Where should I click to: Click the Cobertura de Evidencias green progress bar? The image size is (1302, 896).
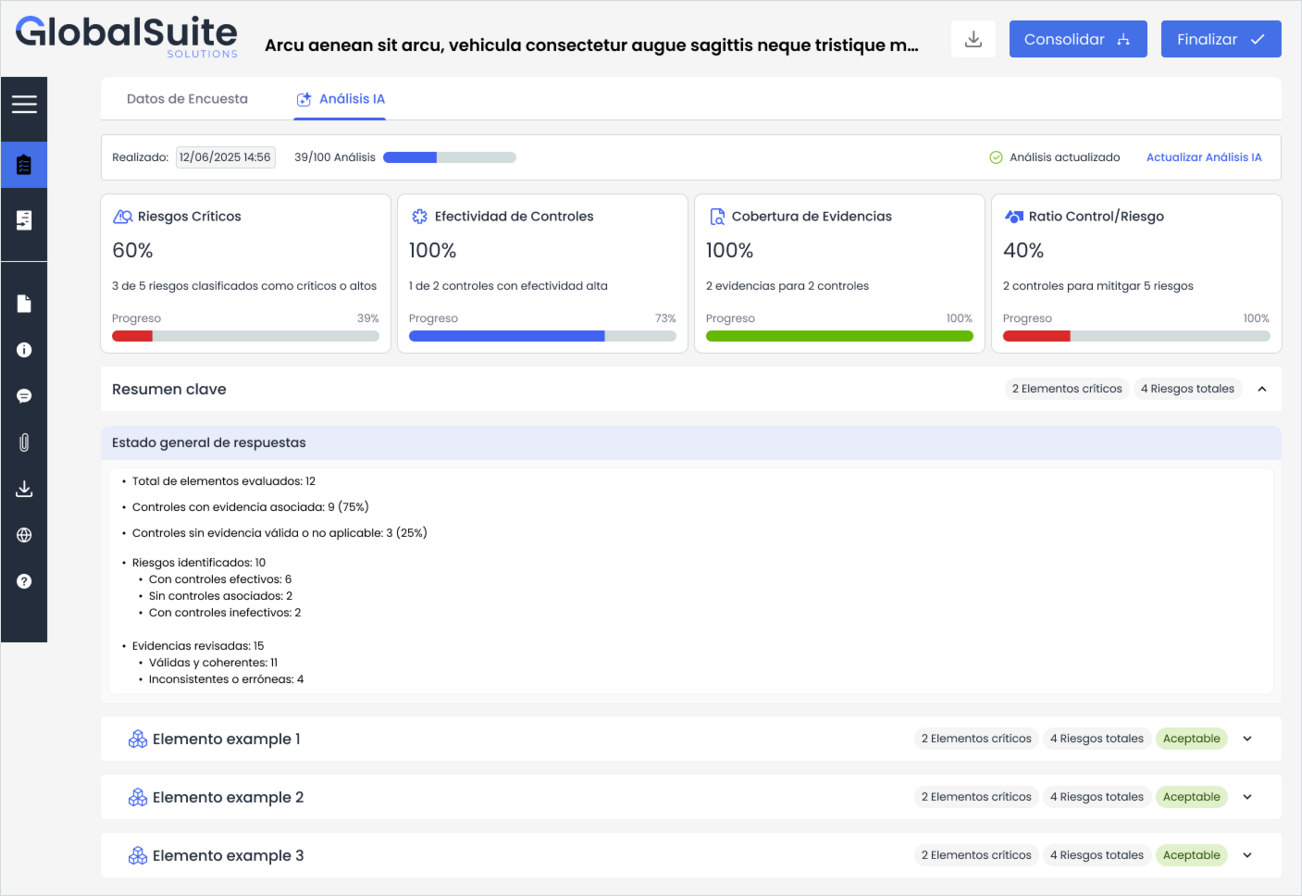coord(839,336)
